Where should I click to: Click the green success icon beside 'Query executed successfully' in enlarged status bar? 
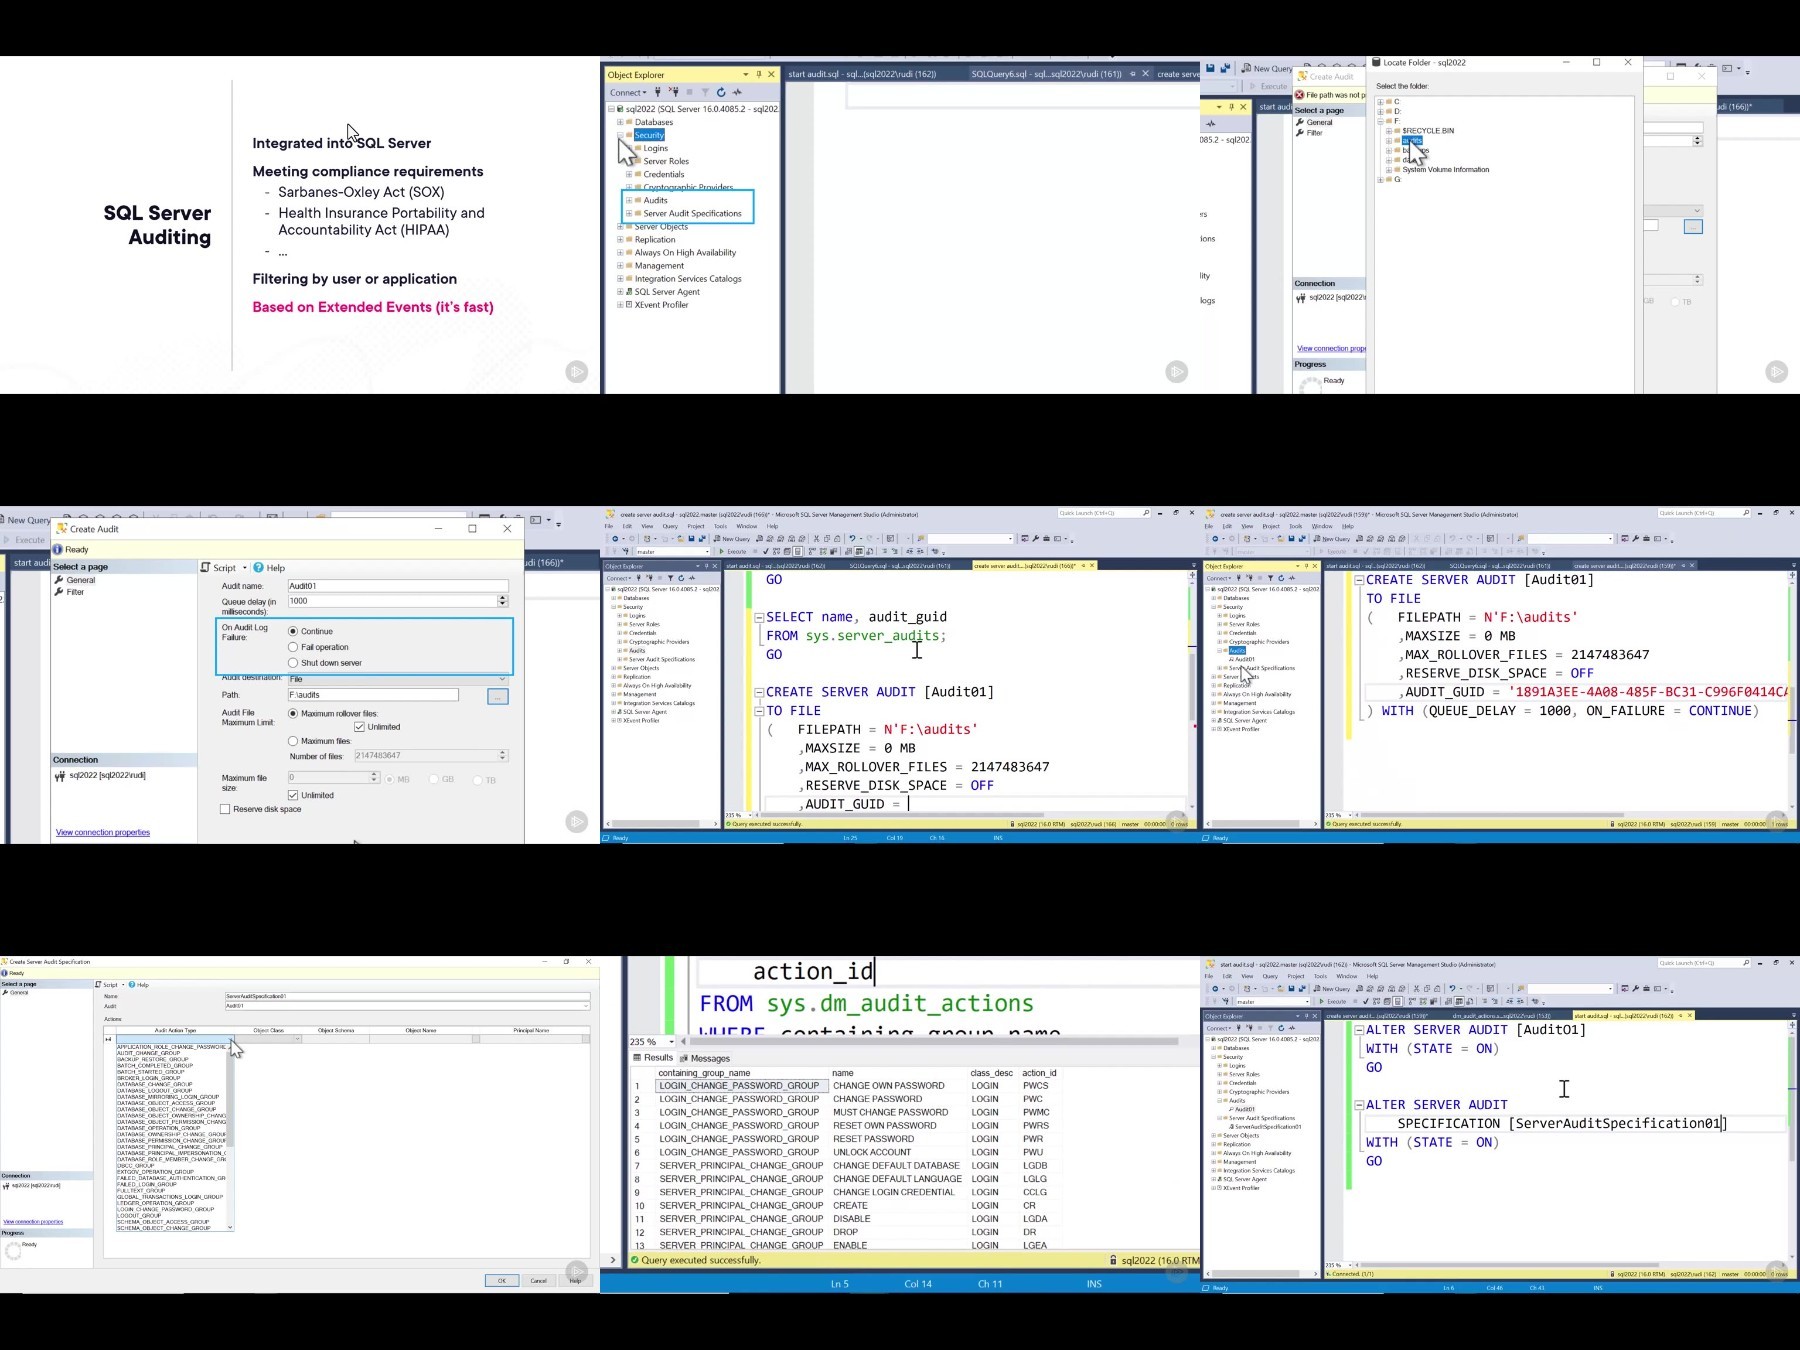(634, 1260)
